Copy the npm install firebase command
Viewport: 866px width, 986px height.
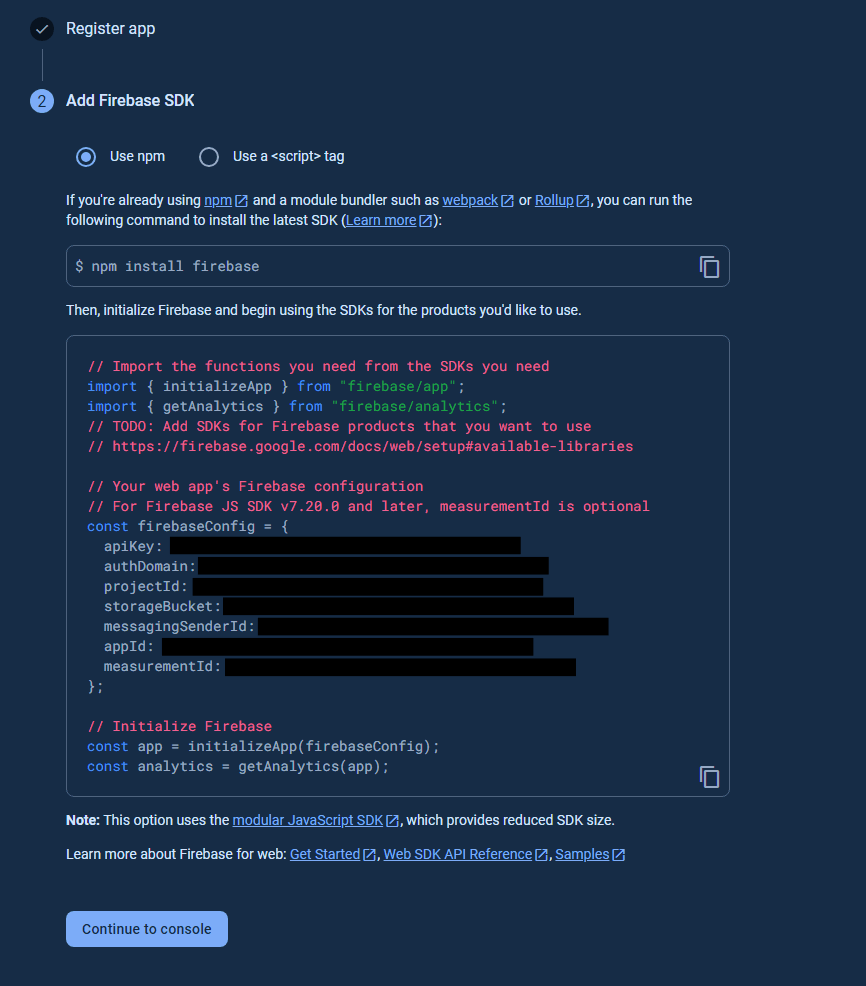coord(709,267)
